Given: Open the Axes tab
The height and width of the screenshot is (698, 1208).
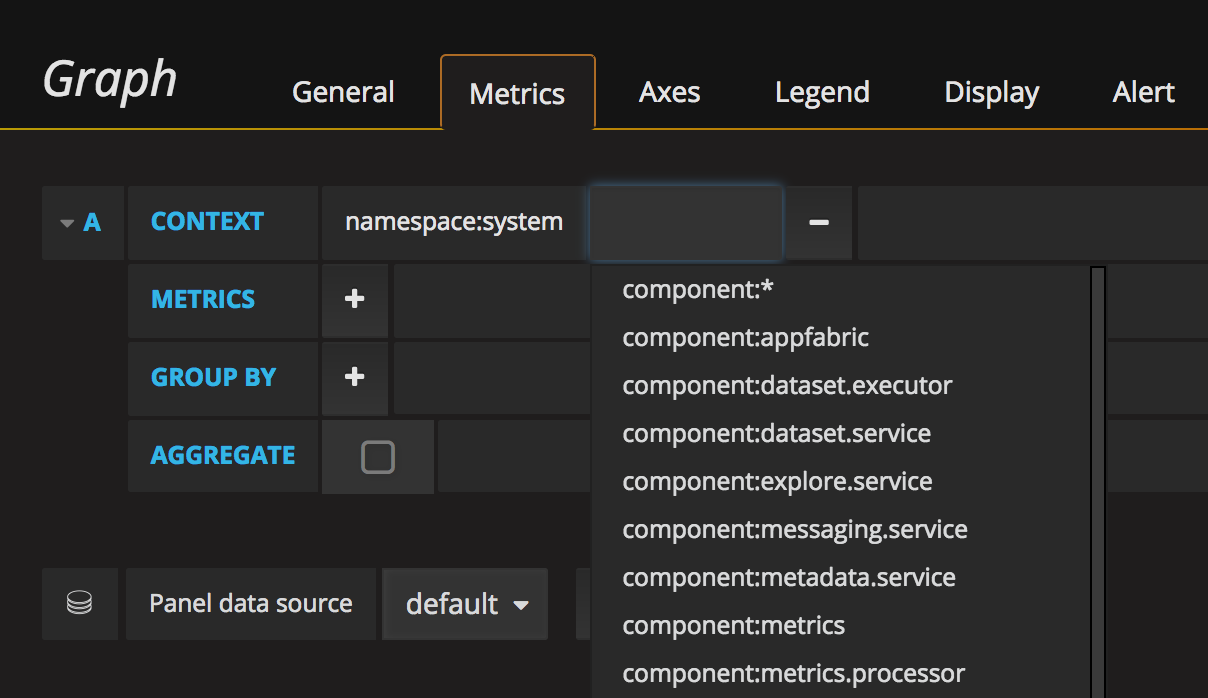Looking at the screenshot, I should coord(669,93).
